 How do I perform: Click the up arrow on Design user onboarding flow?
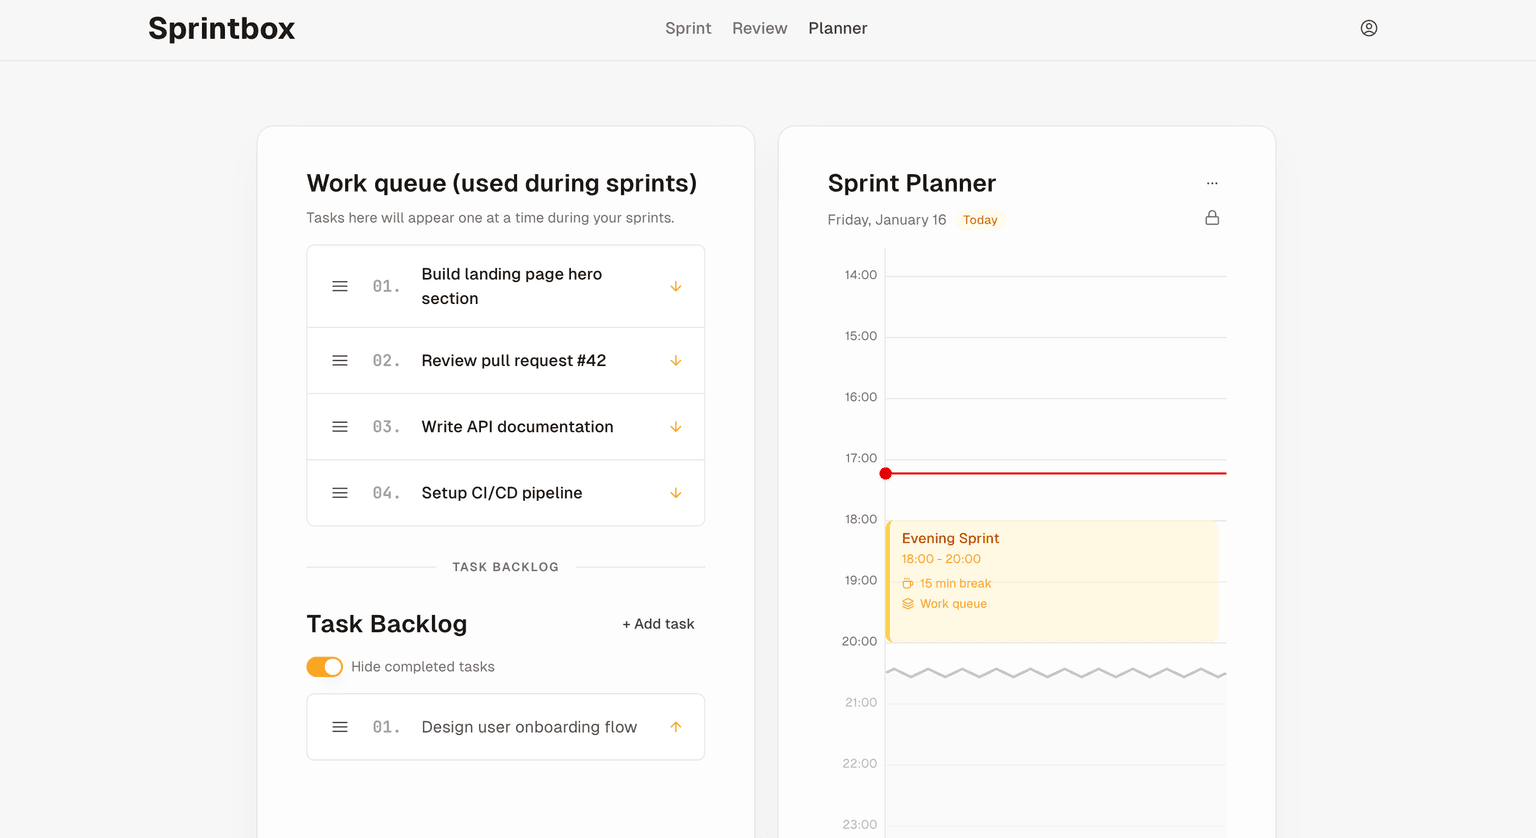point(676,727)
